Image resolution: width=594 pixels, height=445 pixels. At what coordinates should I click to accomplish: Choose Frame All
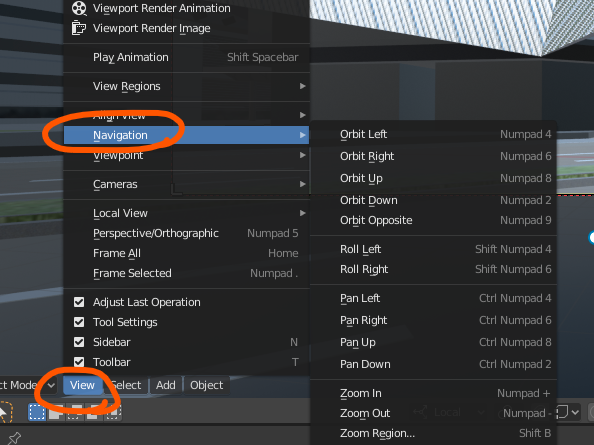[x=186, y=253]
